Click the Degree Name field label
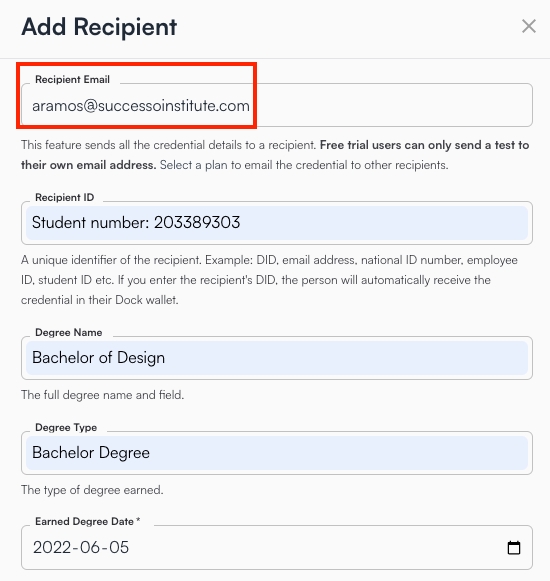This screenshot has width=550, height=581. 69,332
